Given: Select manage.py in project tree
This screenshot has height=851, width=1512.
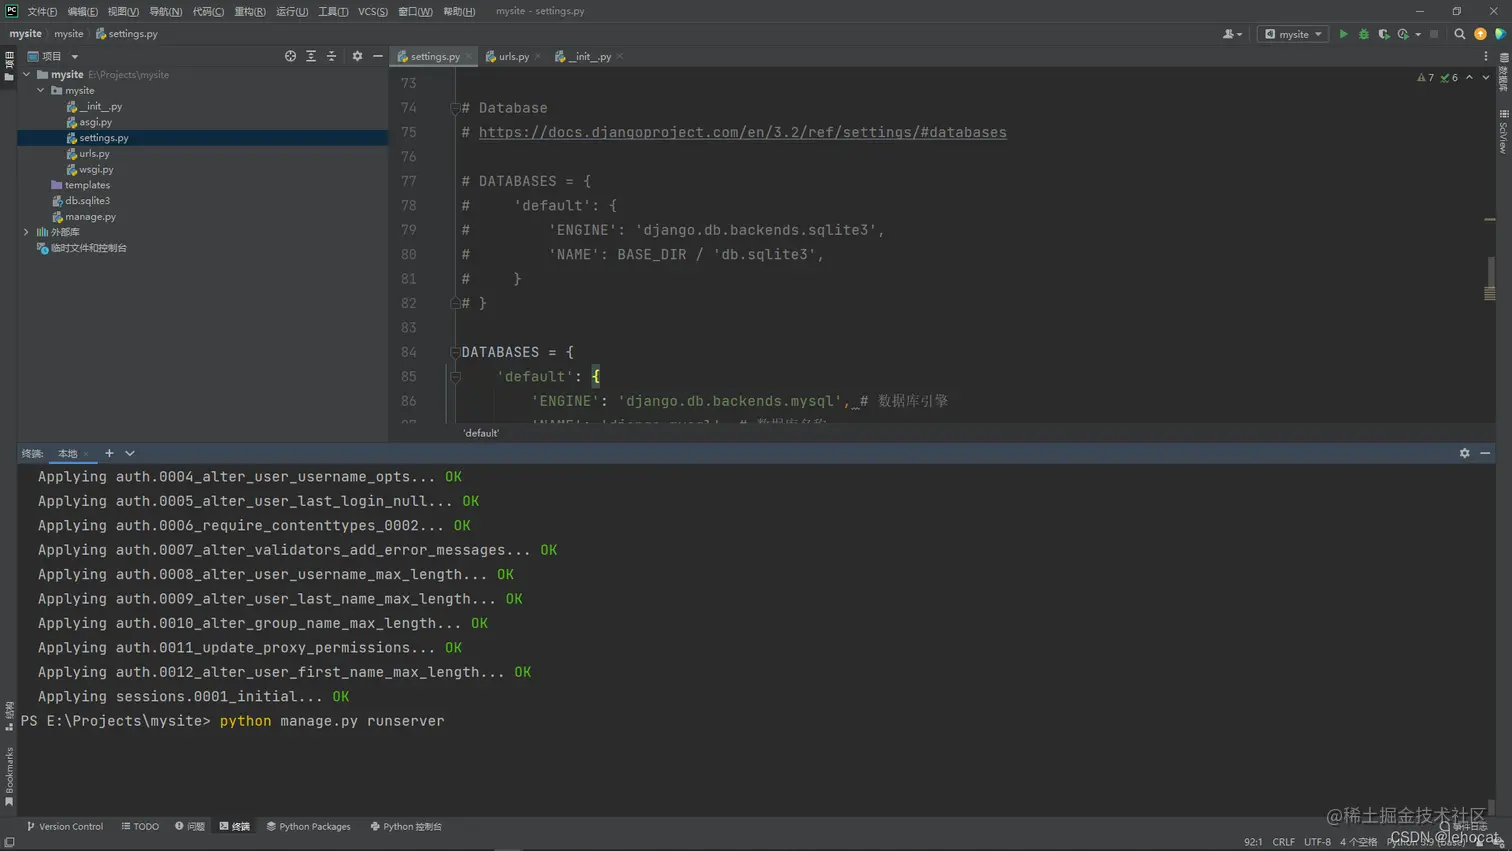Looking at the screenshot, I should (x=90, y=216).
